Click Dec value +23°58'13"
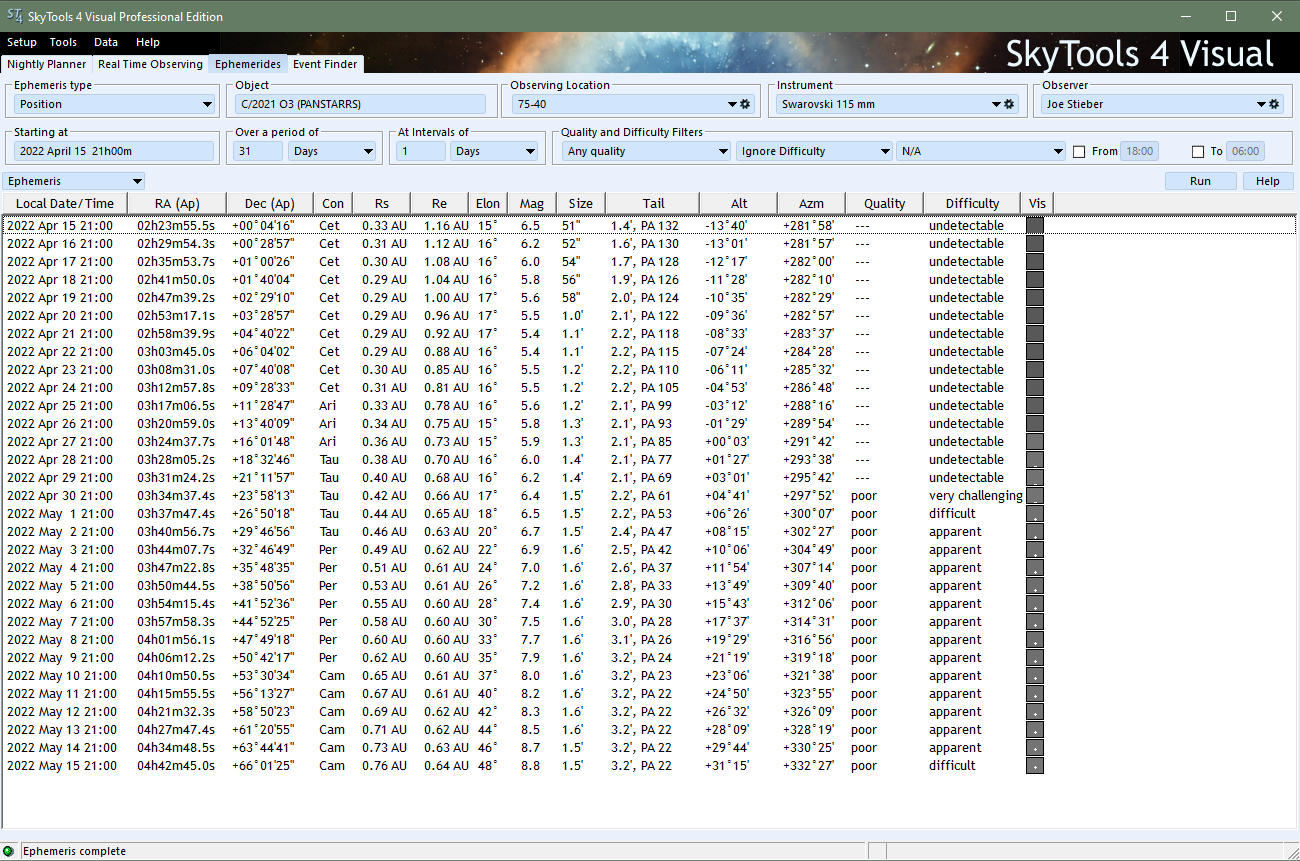This screenshot has height=861, width=1300. point(262,496)
